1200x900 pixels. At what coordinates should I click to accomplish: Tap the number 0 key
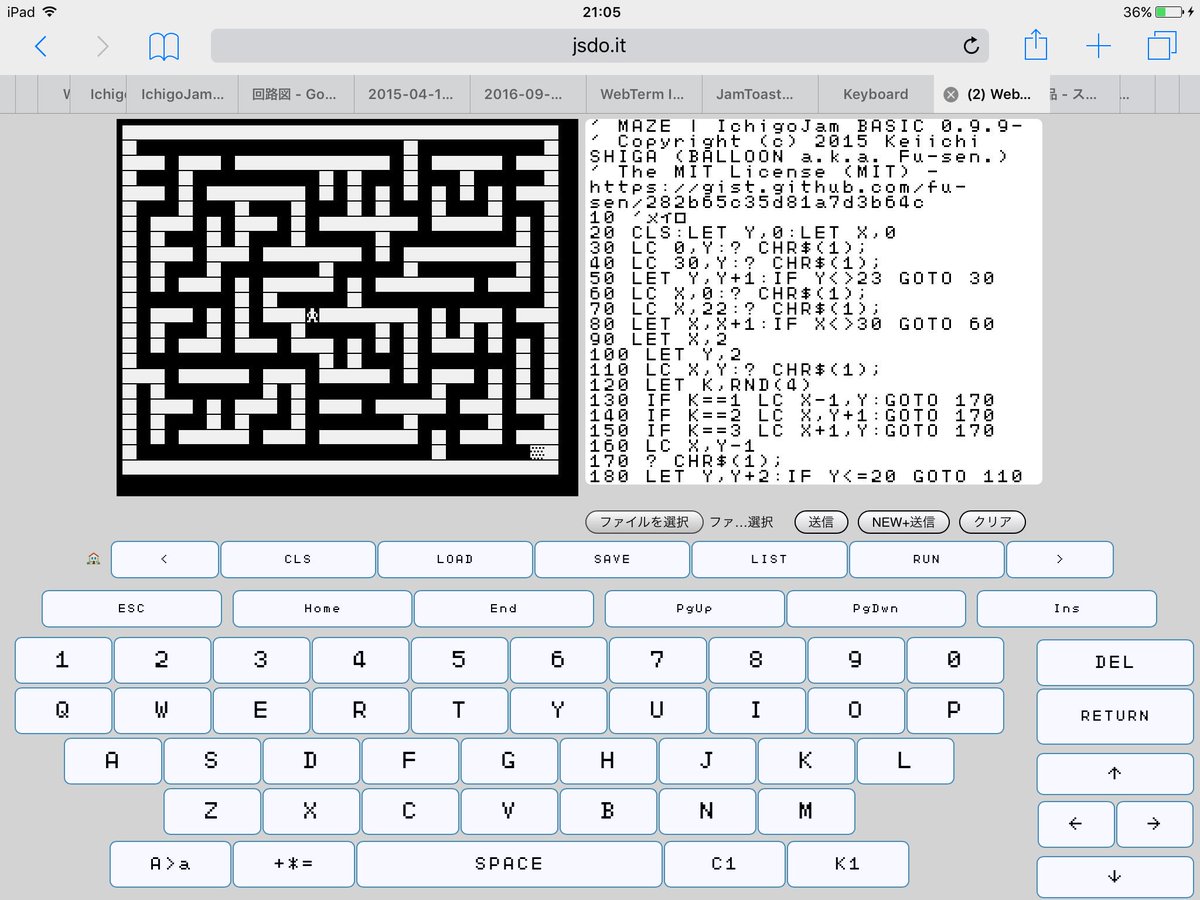point(954,660)
